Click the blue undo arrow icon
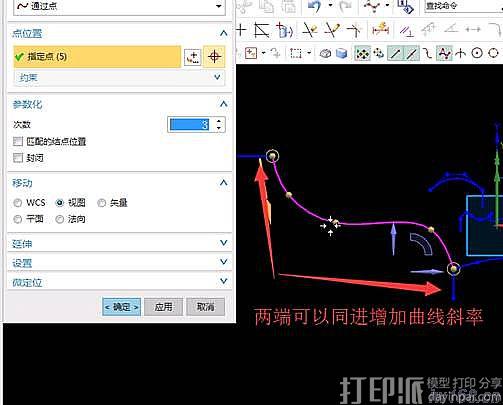The width and height of the screenshot is (503, 405). pos(314,6)
